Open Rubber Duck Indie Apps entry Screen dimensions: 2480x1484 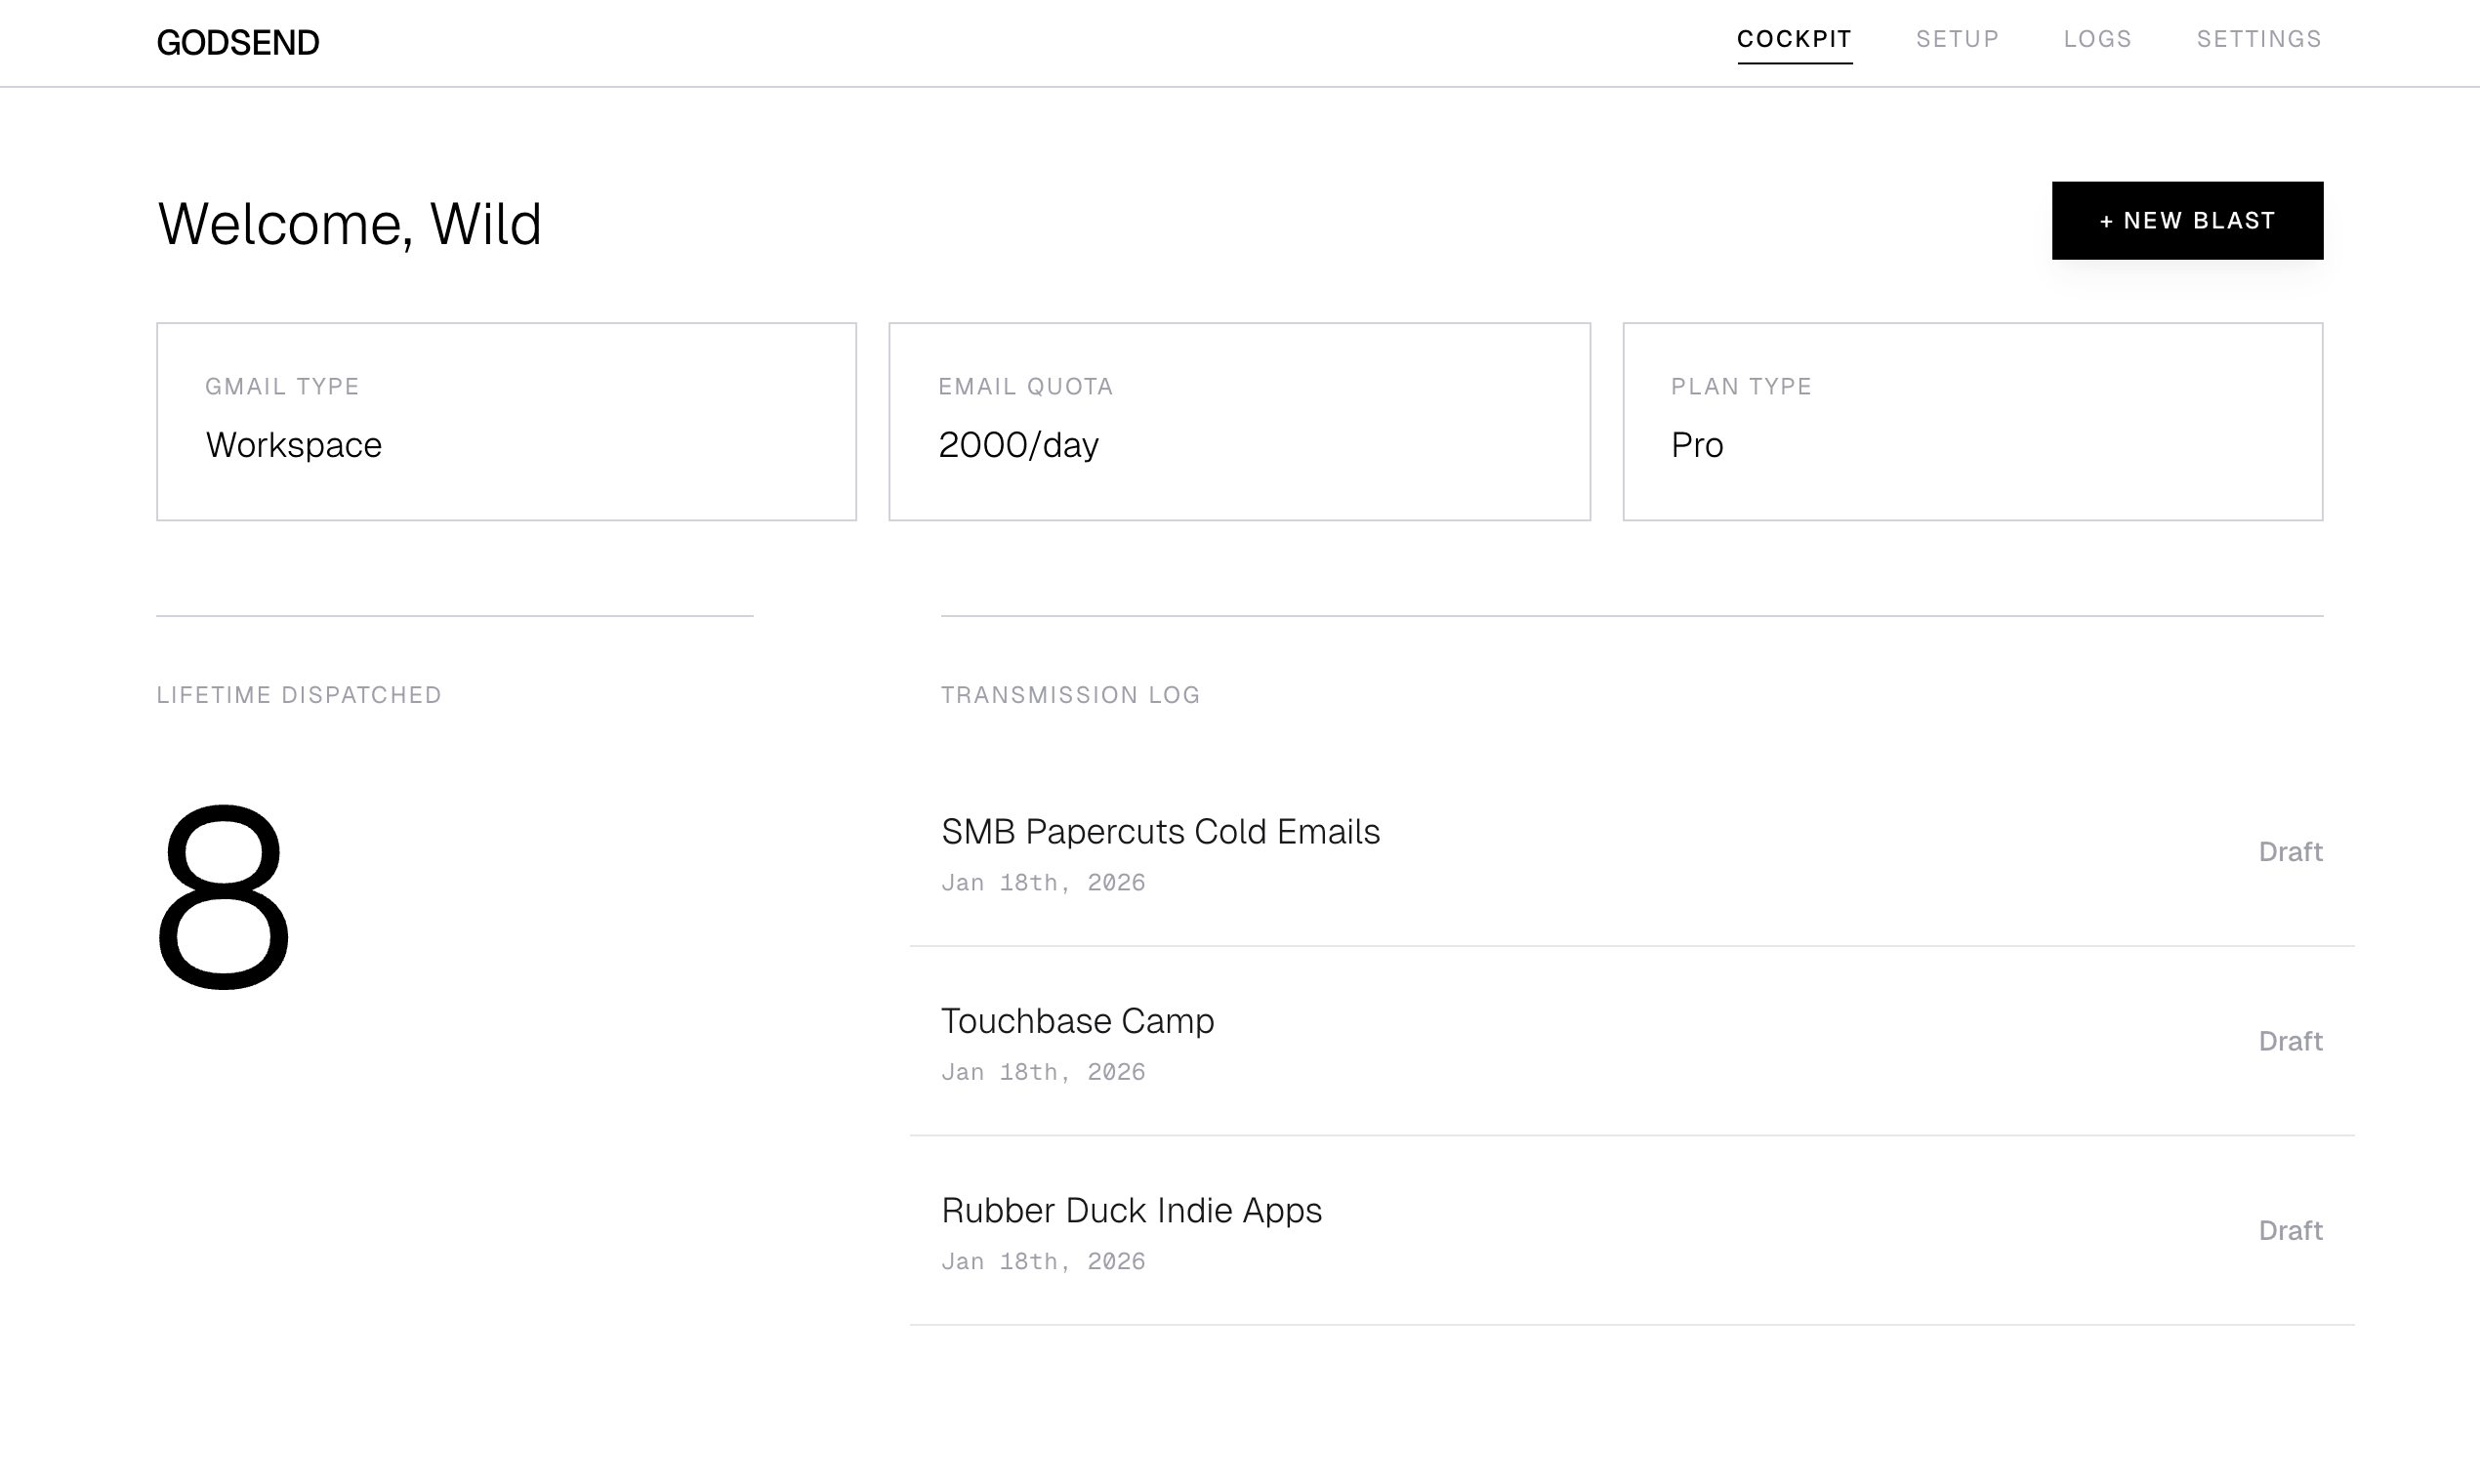click(1131, 1211)
